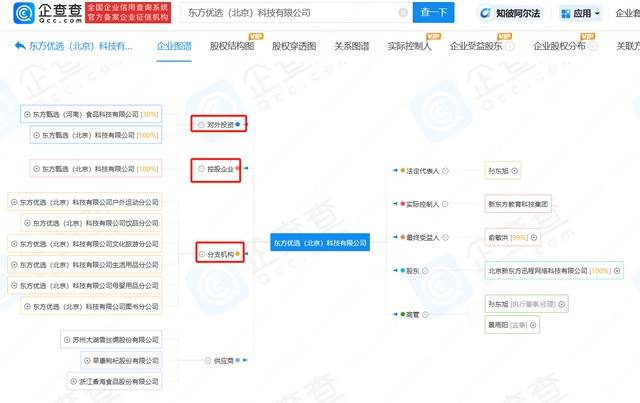
Task: Click the 苏州太湖雪丝绸股份有限公司 supplier node
Action: pyautogui.click(x=111, y=340)
